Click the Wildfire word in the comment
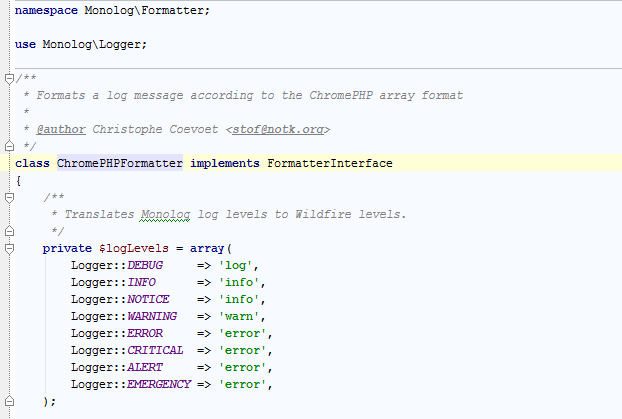Viewport: 622px width, 419px height. point(323,214)
